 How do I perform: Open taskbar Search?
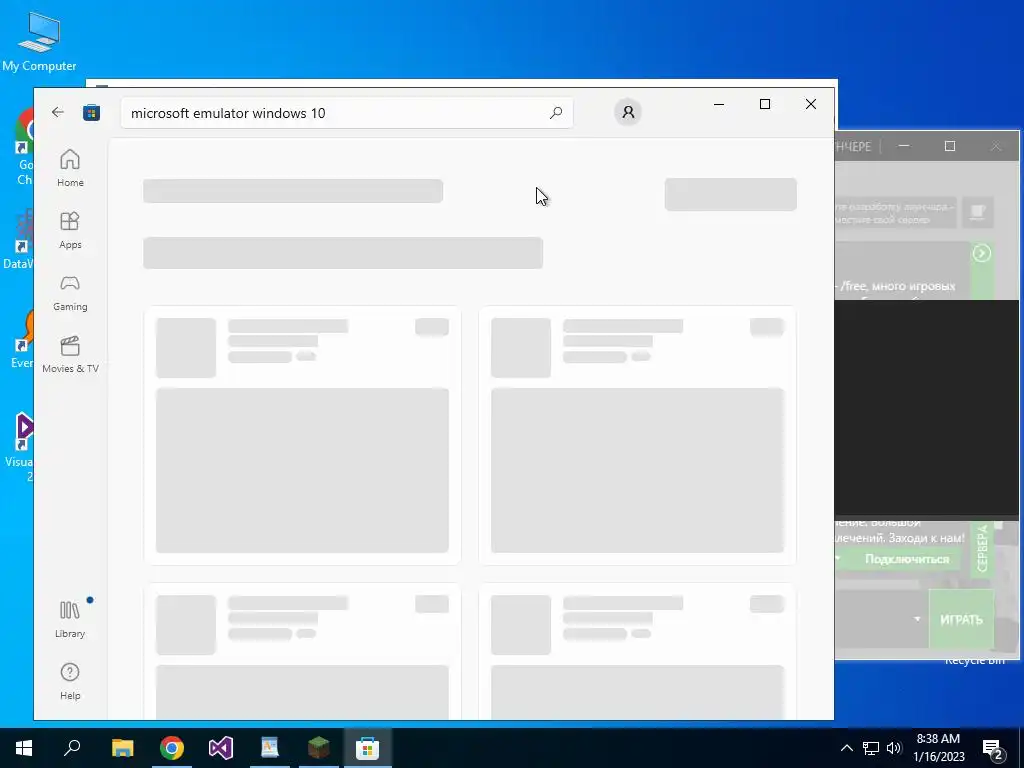point(72,748)
